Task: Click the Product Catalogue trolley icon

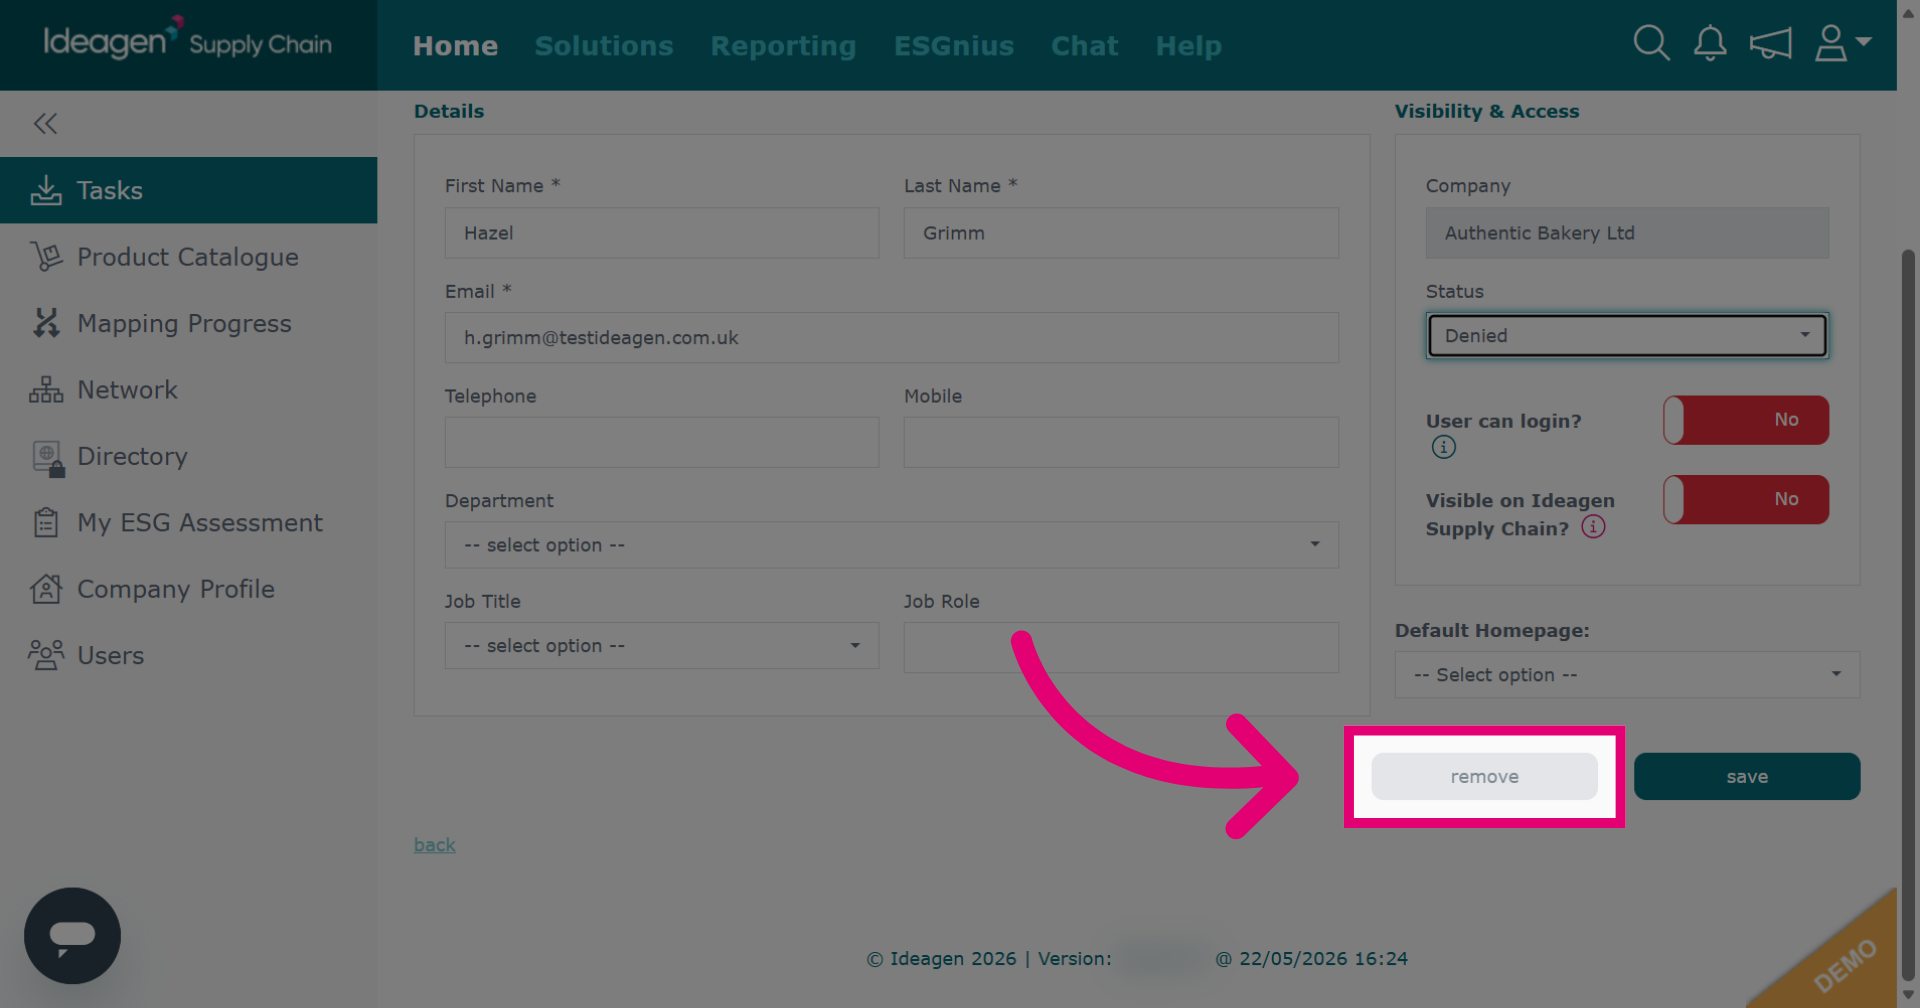Action: point(46,257)
